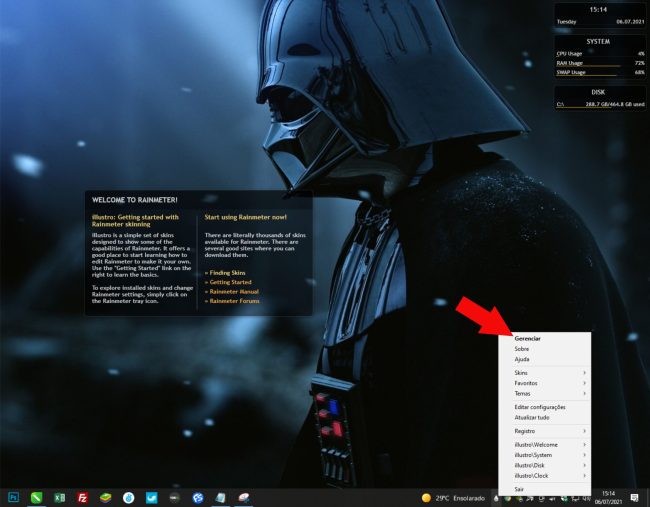The height and width of the screenshot is (507, 650).
Task: Open Photoshop from the taskbar
Action: [x=14, y=497]
